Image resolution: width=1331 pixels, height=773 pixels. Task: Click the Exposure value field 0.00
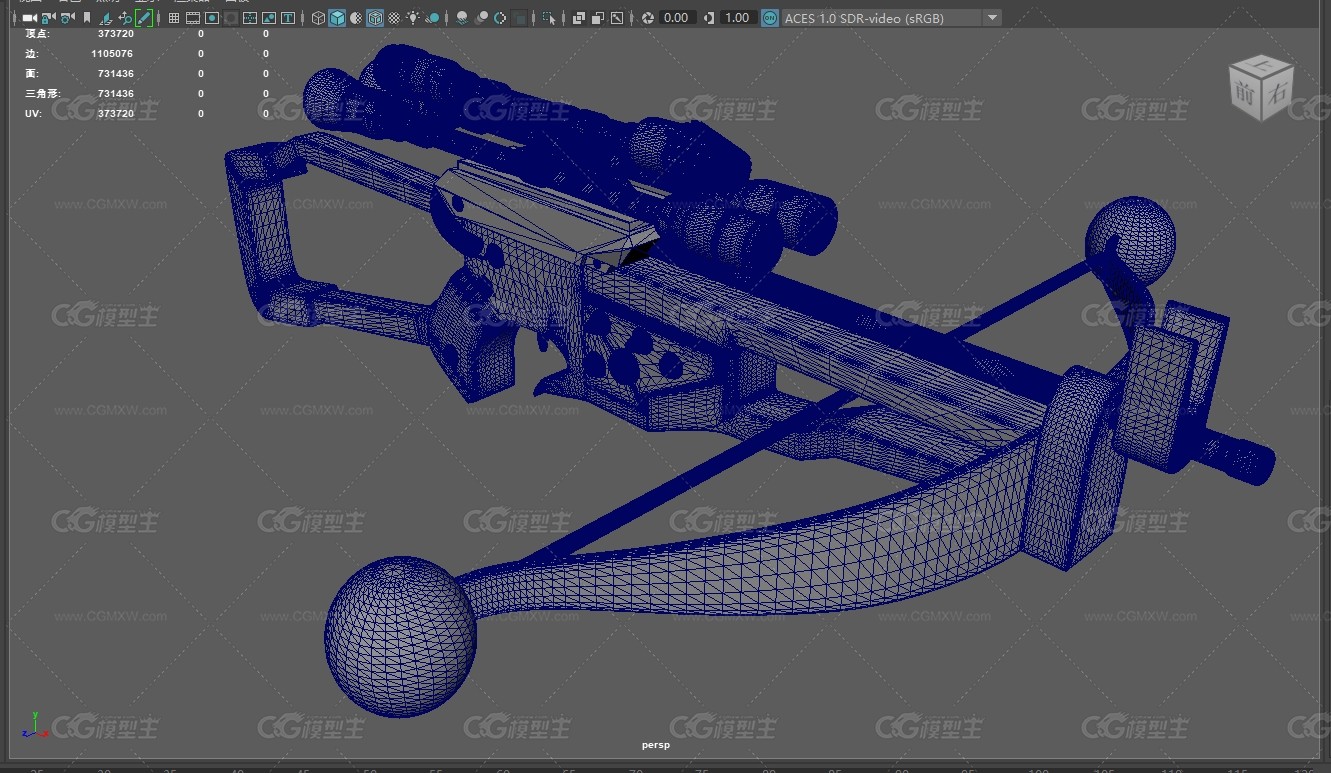677,18
